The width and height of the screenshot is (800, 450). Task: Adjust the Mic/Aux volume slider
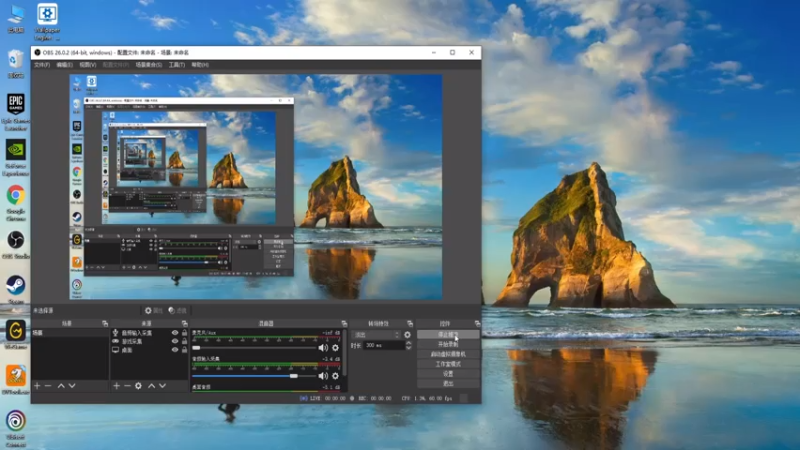[254, 347]
